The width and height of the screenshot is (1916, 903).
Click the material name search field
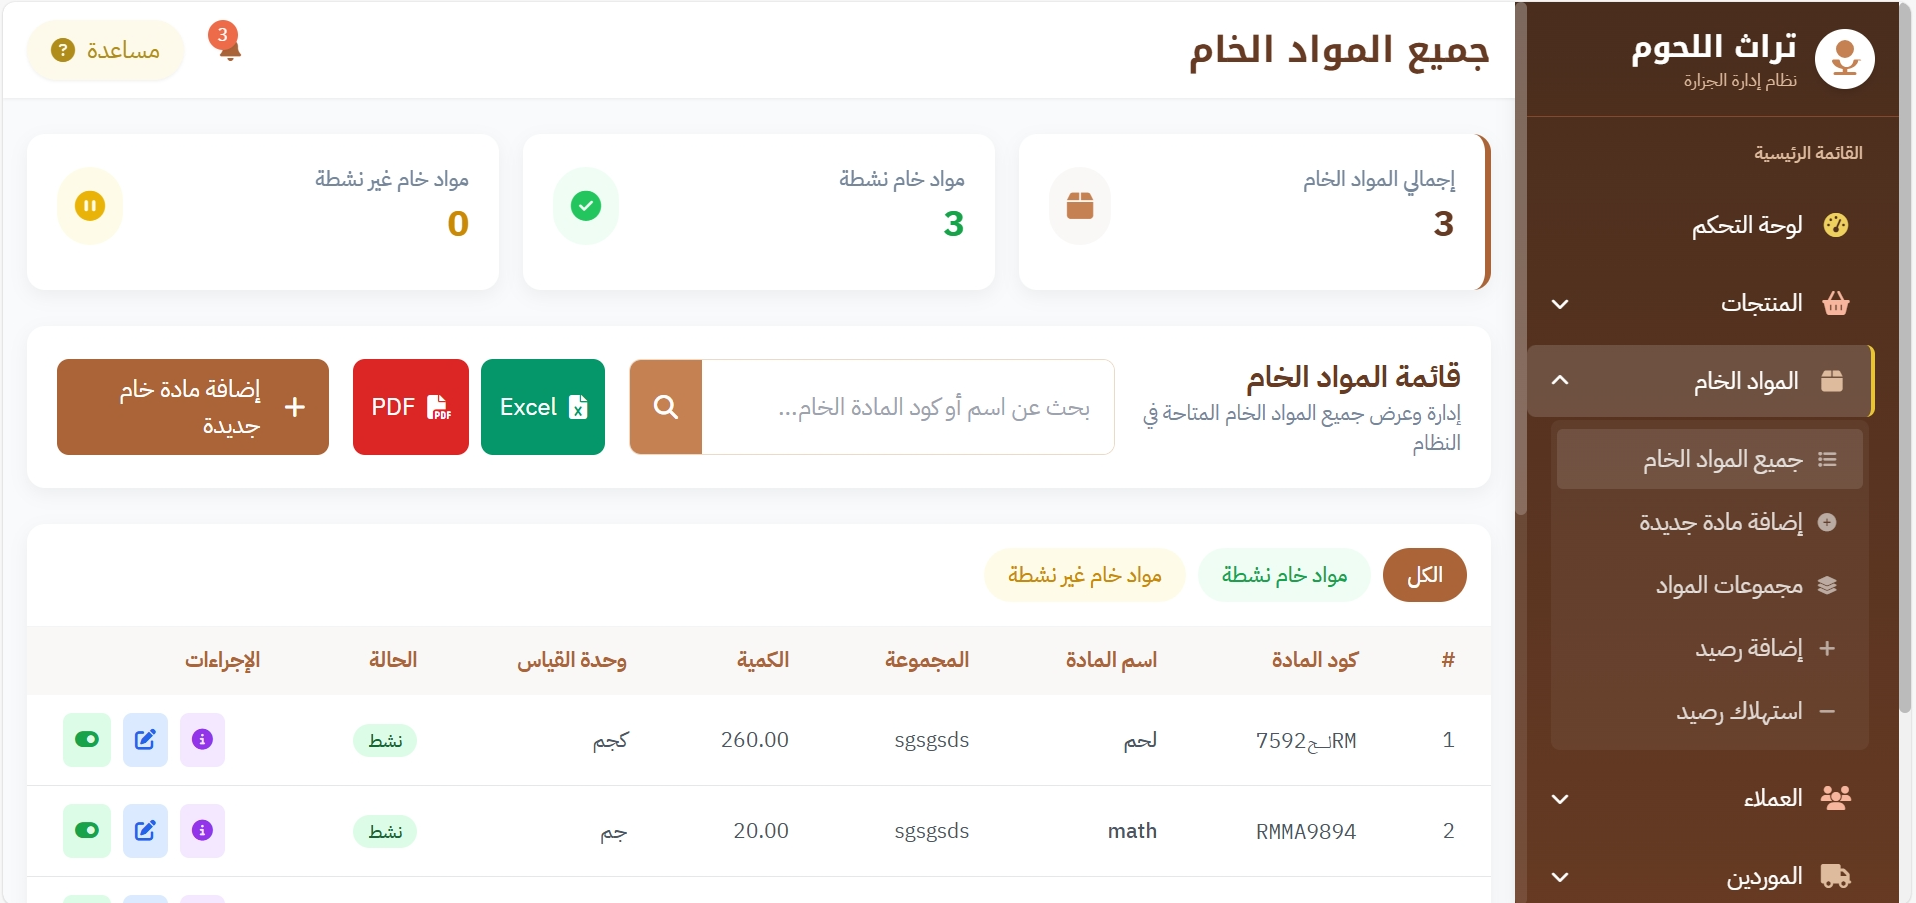908,407
